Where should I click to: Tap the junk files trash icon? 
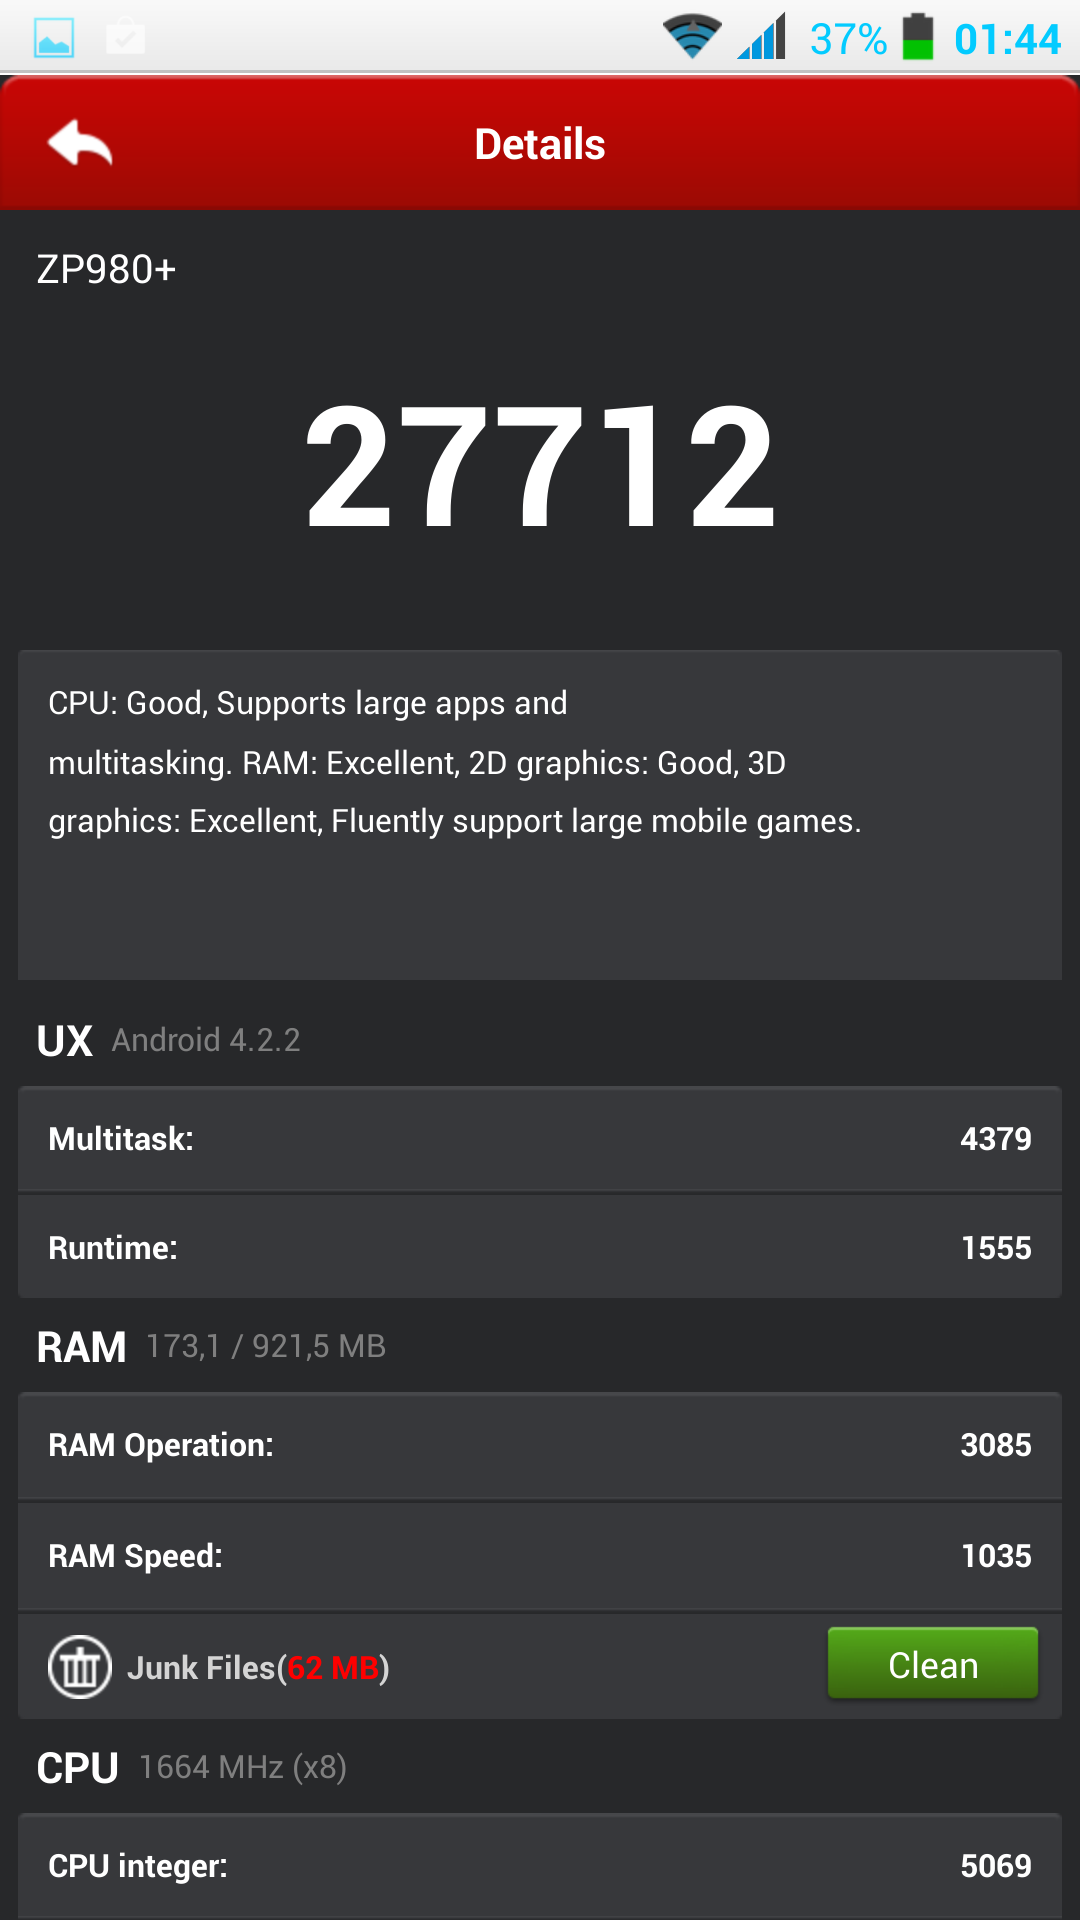pos(80,1666)
